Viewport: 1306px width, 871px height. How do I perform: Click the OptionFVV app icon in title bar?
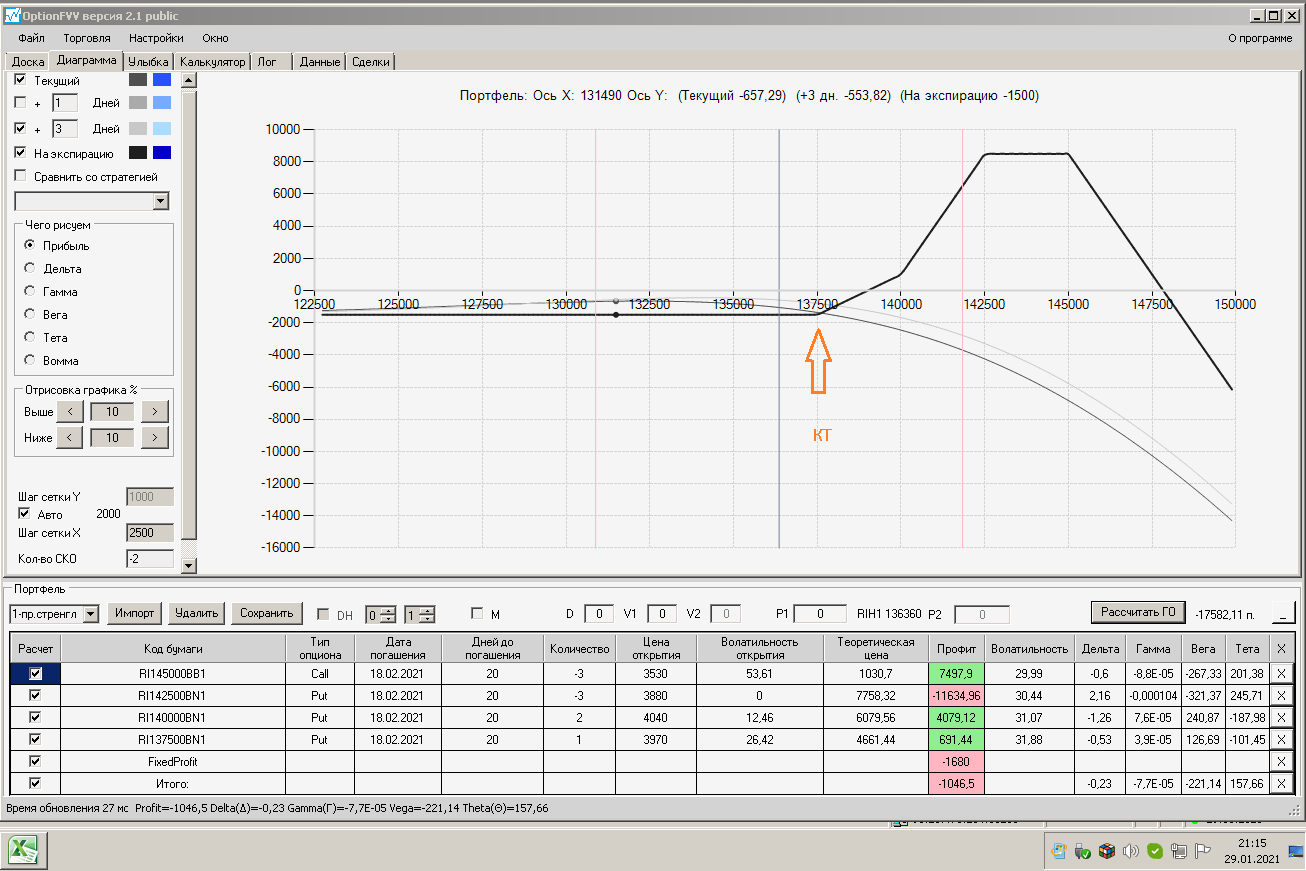tap(13, 16)
